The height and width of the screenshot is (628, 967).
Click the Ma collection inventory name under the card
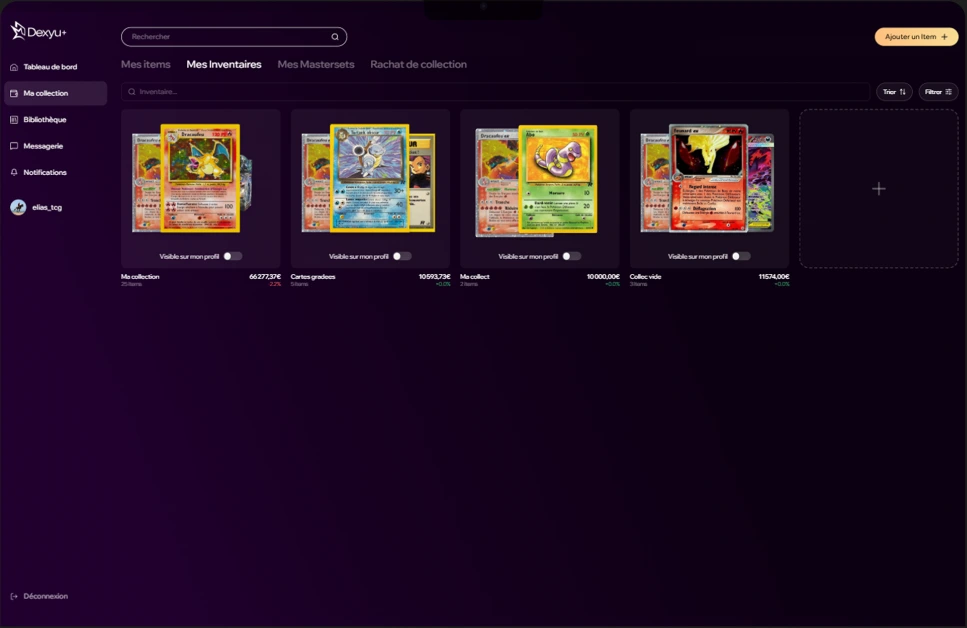point(140,277)
